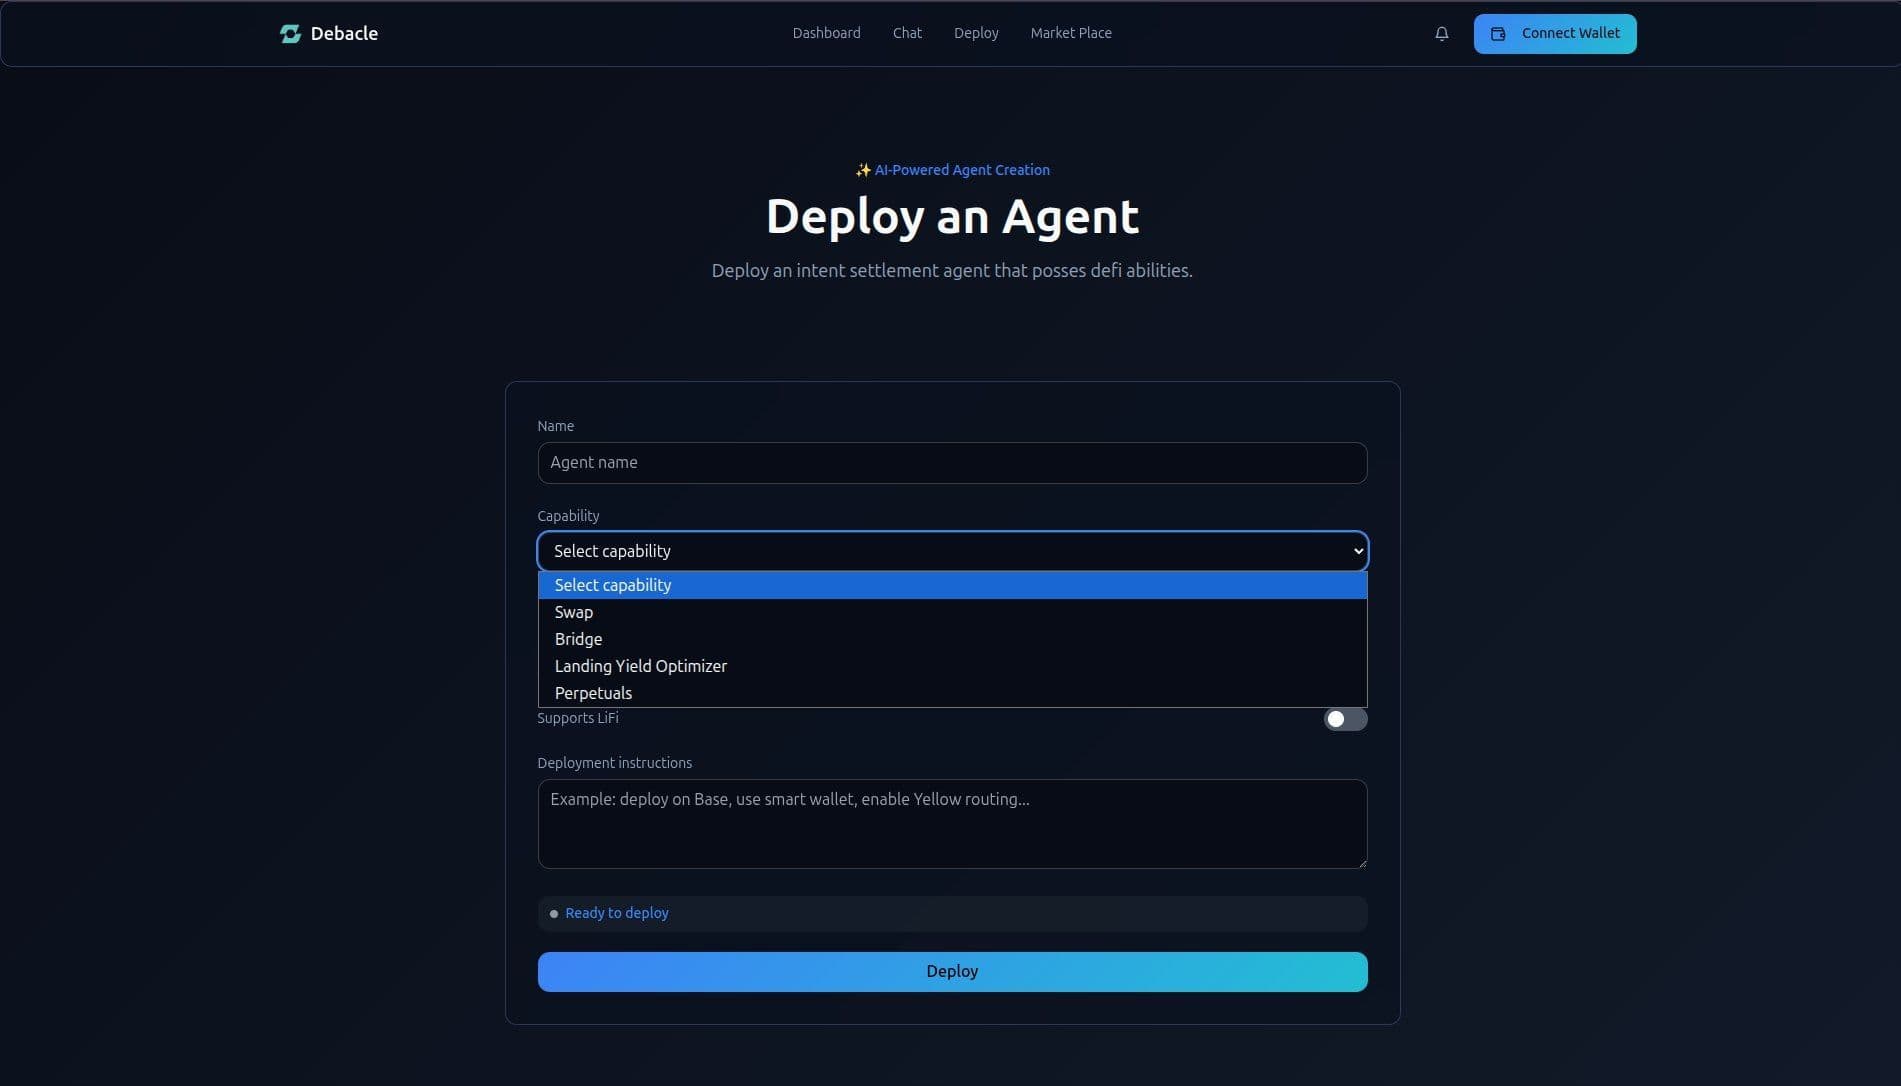Choose the highlighted Select capability placeholder option
The image size is (1901, 1086).
[613, 585]
